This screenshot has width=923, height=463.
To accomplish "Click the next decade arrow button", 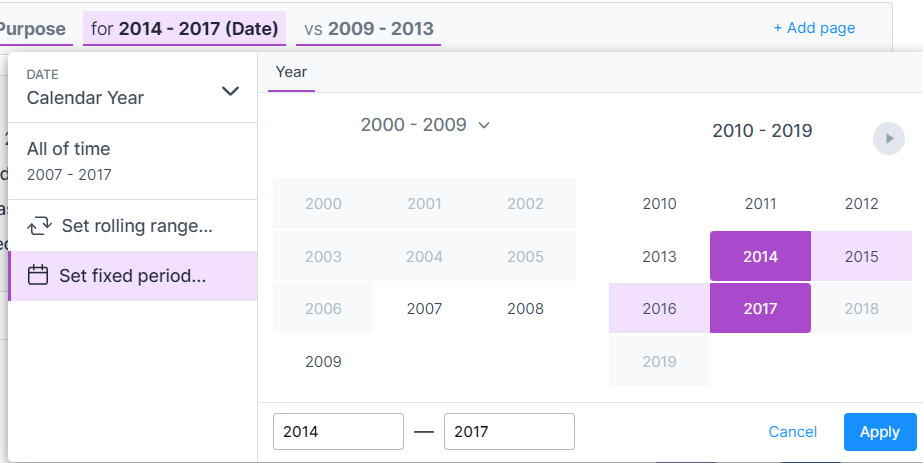I will point(888,138).
